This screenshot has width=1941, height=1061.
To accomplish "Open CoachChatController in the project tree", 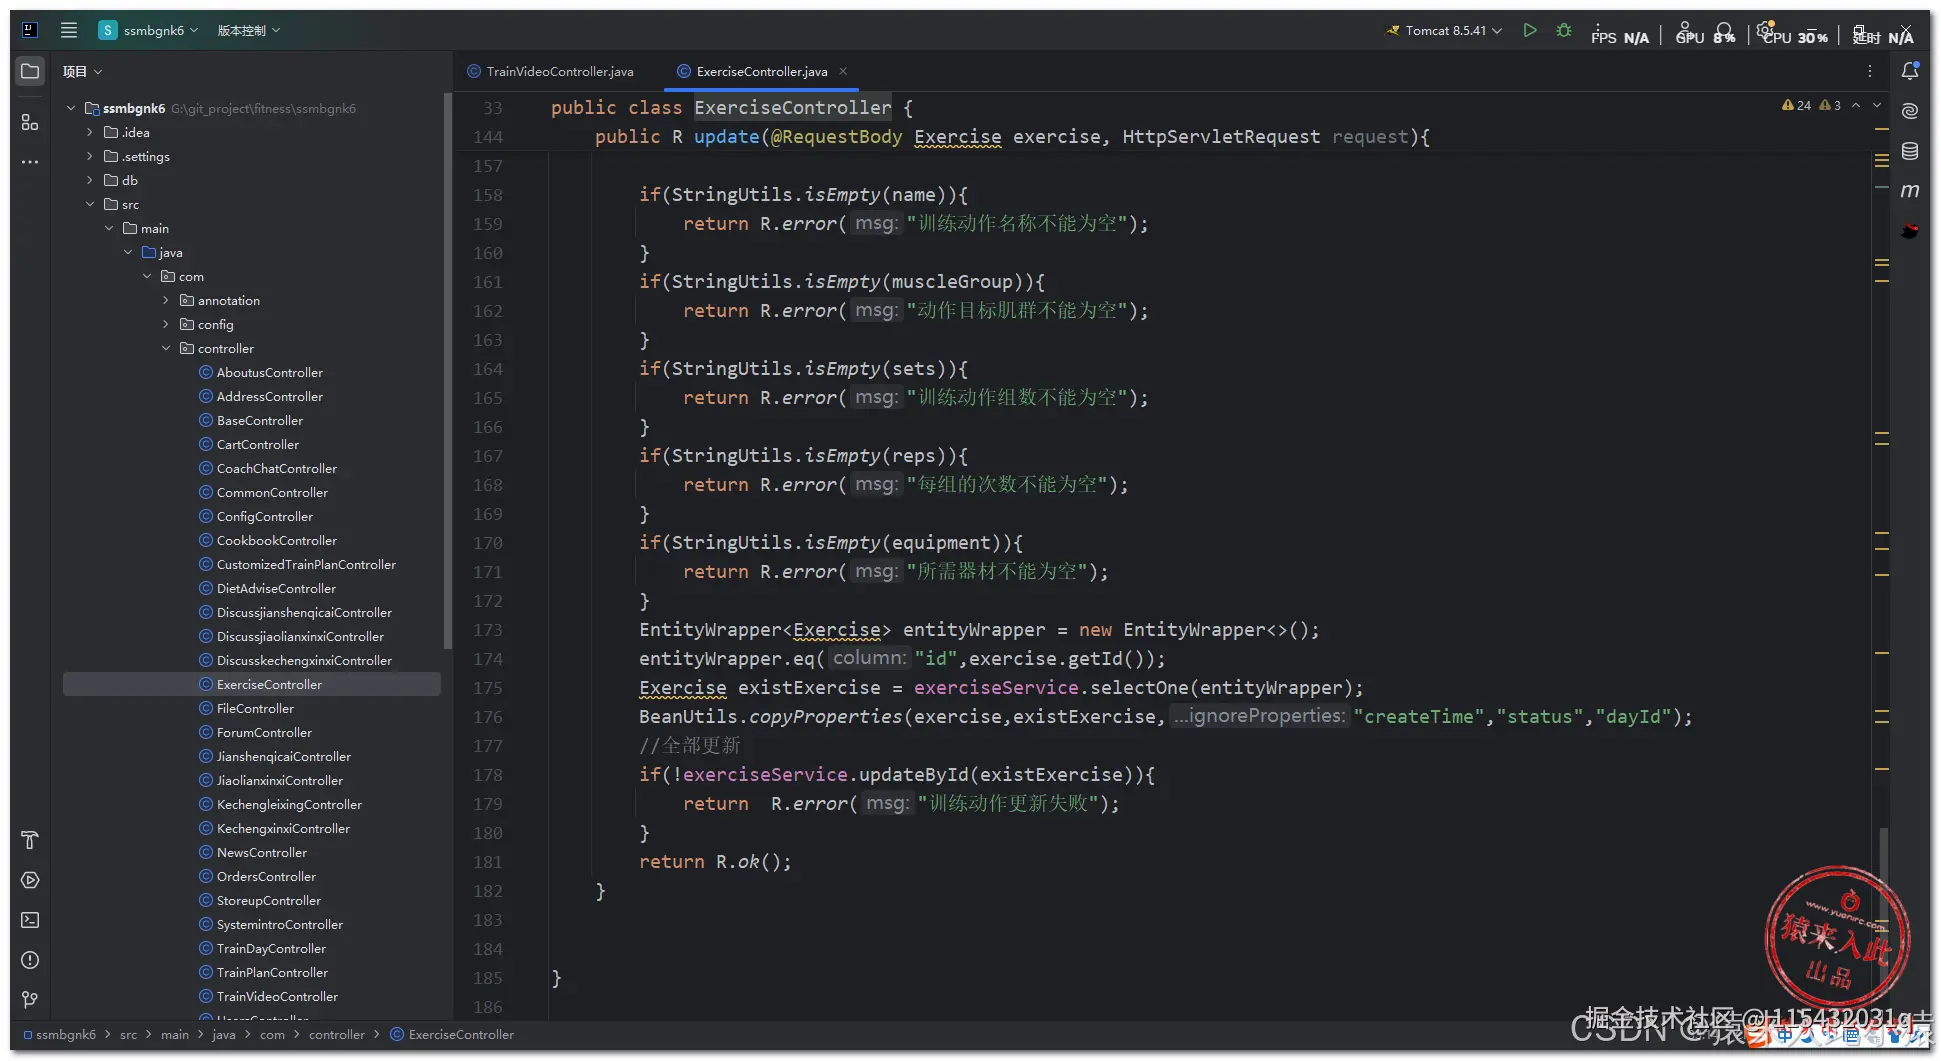I will tap(276, 468).
